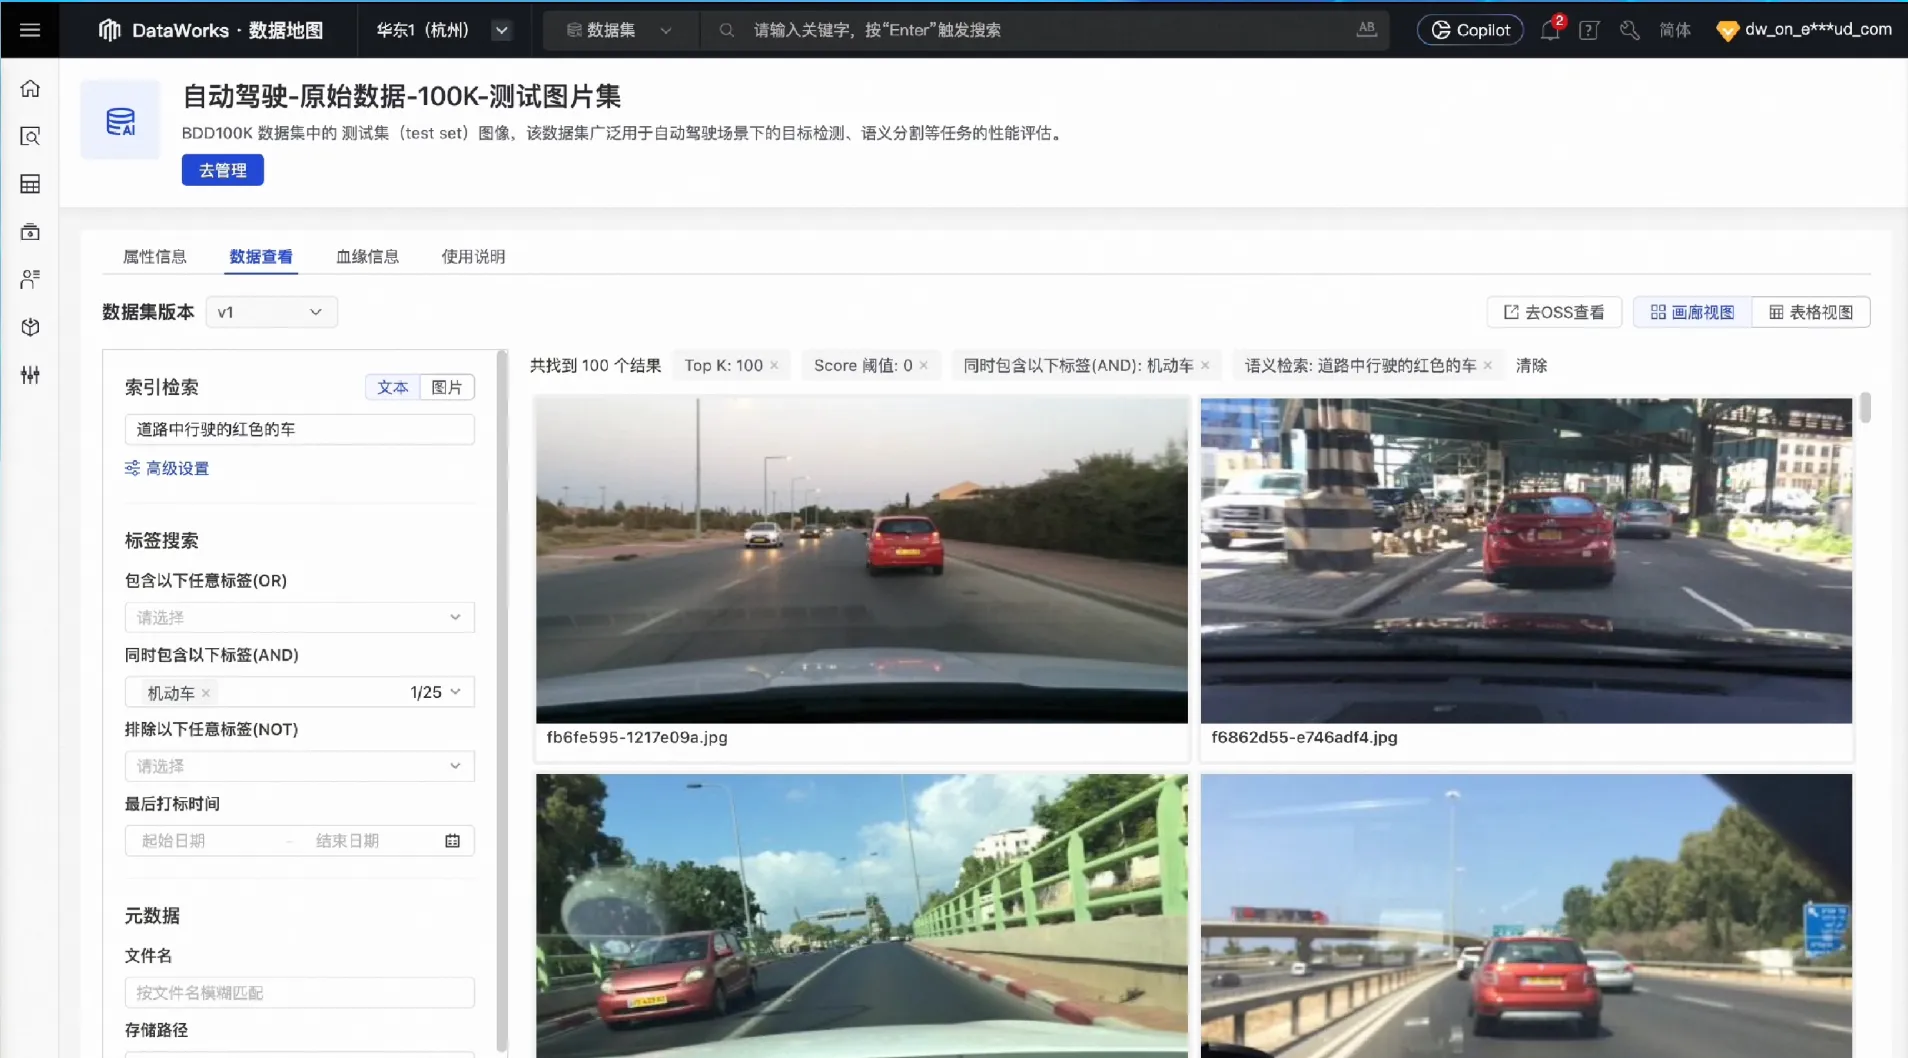Click the 去OSS查看 link
Image resolution: width=1908 pixels, height=1058 pixels.
[x=1552, y=312]
